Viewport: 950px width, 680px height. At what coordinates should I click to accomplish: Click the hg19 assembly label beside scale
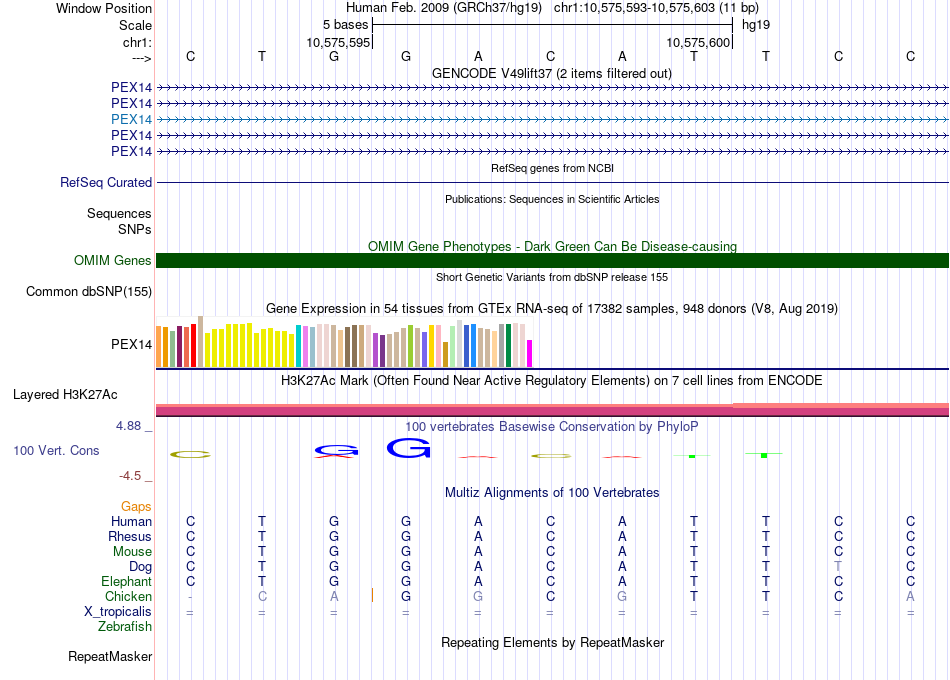(x=756, y=25)
